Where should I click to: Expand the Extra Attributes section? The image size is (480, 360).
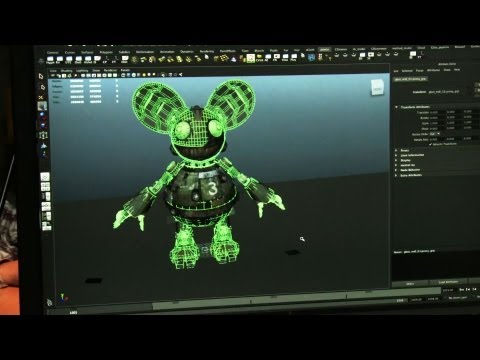pyautogui.click(x=396, y=175)
